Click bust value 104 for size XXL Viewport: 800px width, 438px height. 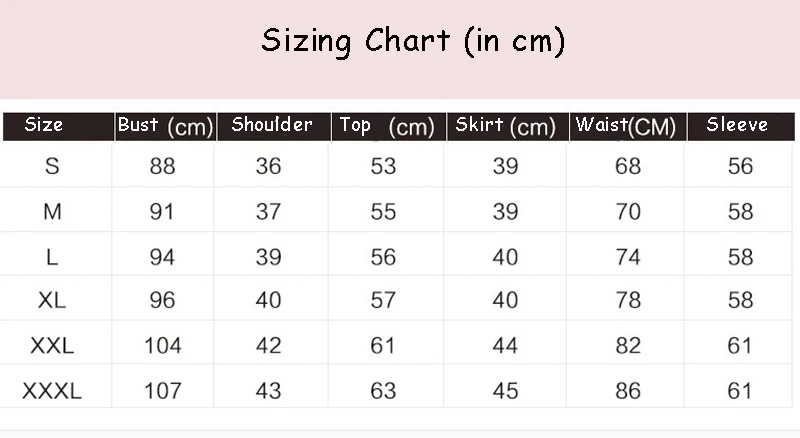pos(162,346)
